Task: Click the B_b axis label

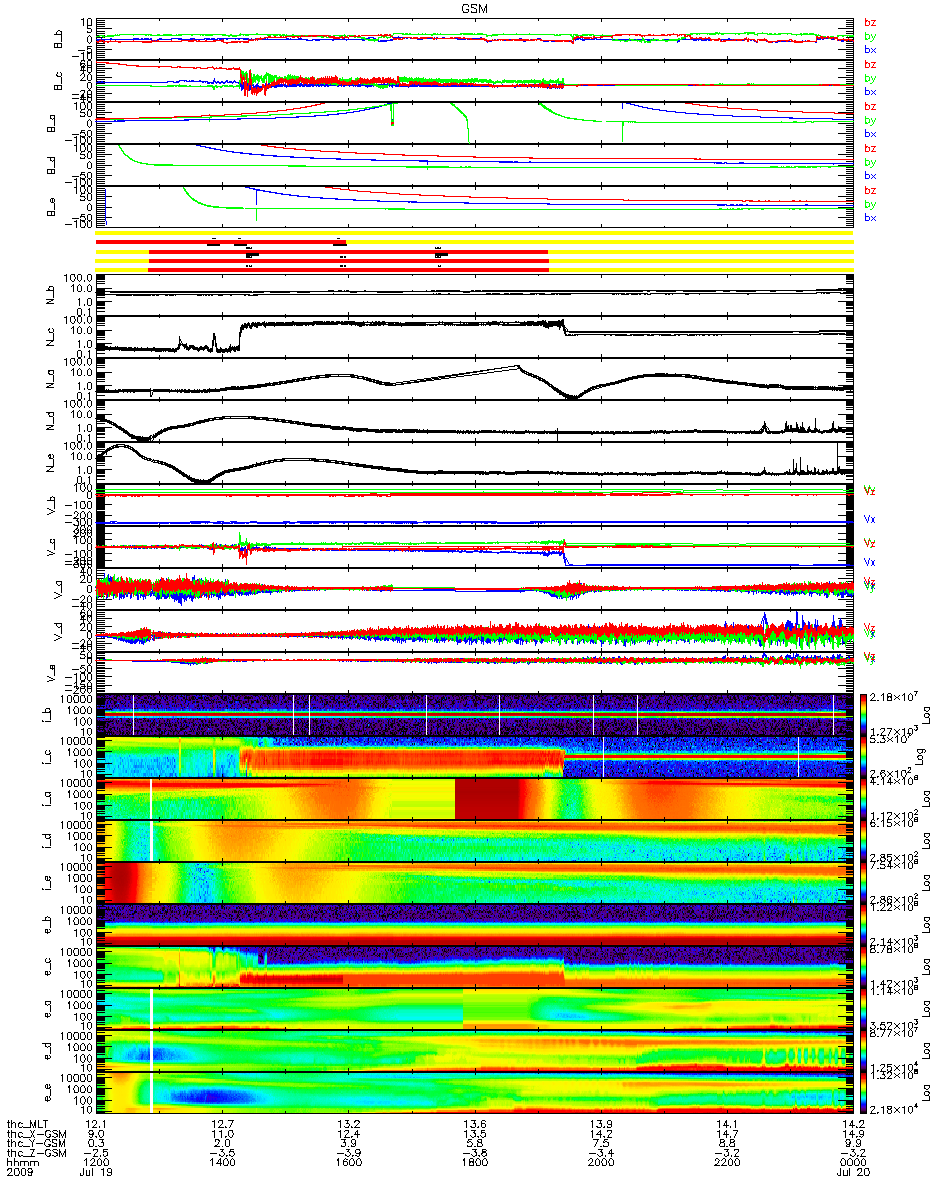Action: click(59, 38)
